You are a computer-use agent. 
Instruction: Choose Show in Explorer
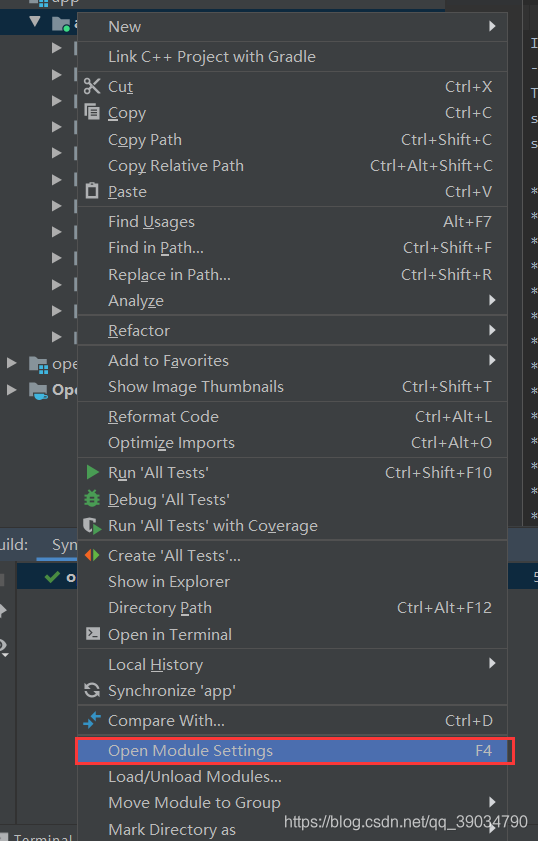click(292, 581)
